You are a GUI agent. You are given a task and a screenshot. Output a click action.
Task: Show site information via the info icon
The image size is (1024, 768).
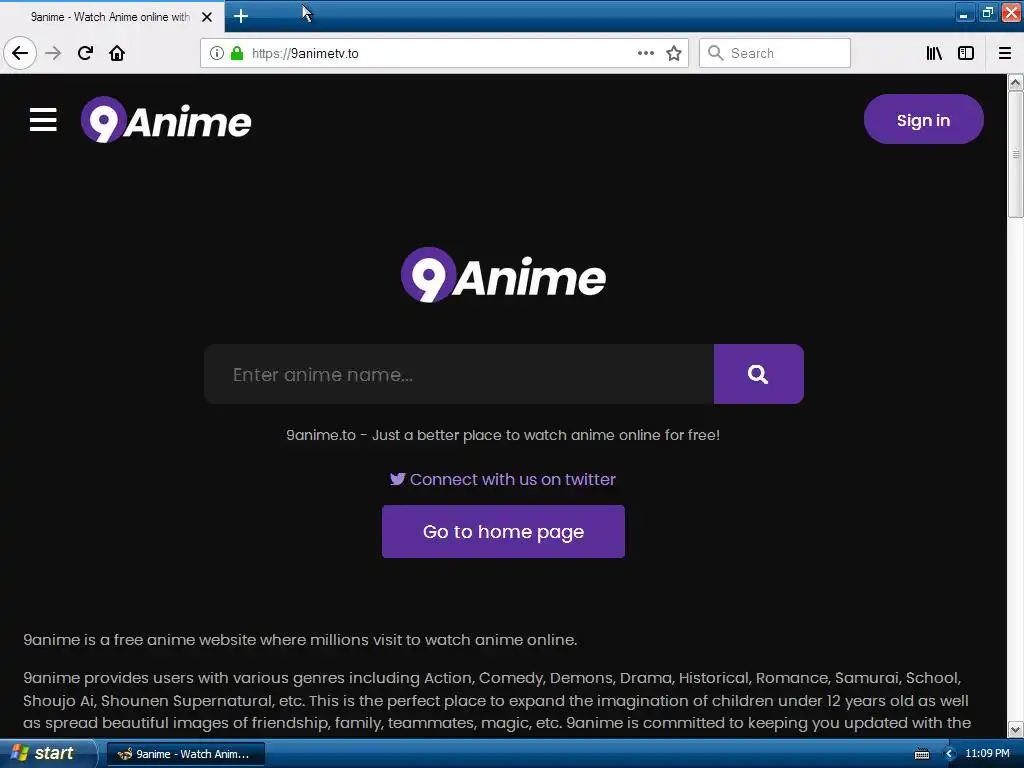pyautogui.click(x=217, y=53)
